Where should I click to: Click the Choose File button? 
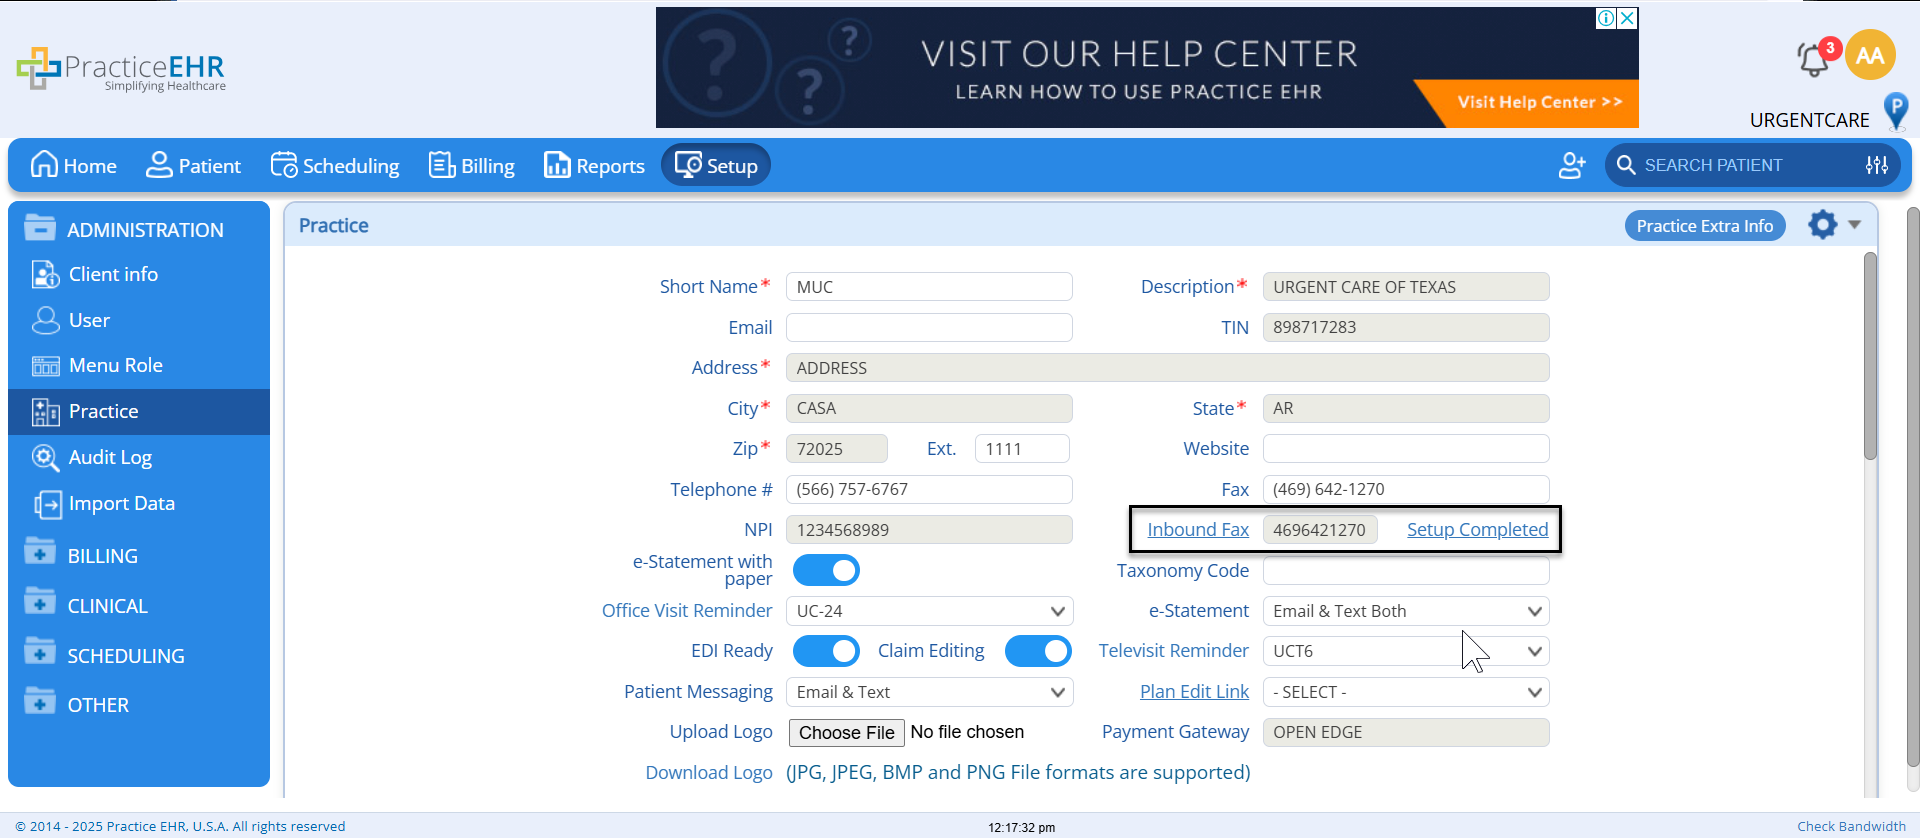(x=847, y=733)
